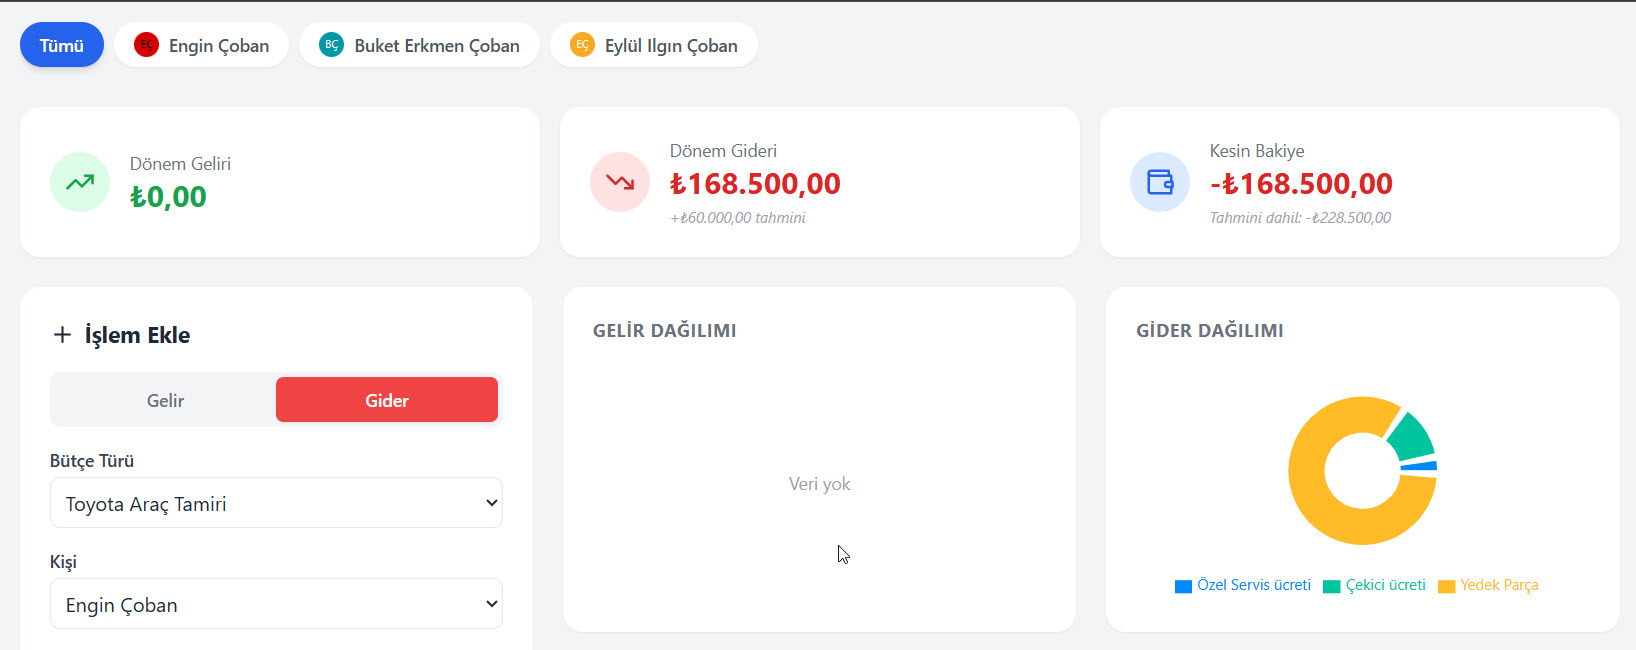The image size is (1636, 650).
Task: Click Engin Çoban's red avatar icon
Action: click(x=146, y=45)
